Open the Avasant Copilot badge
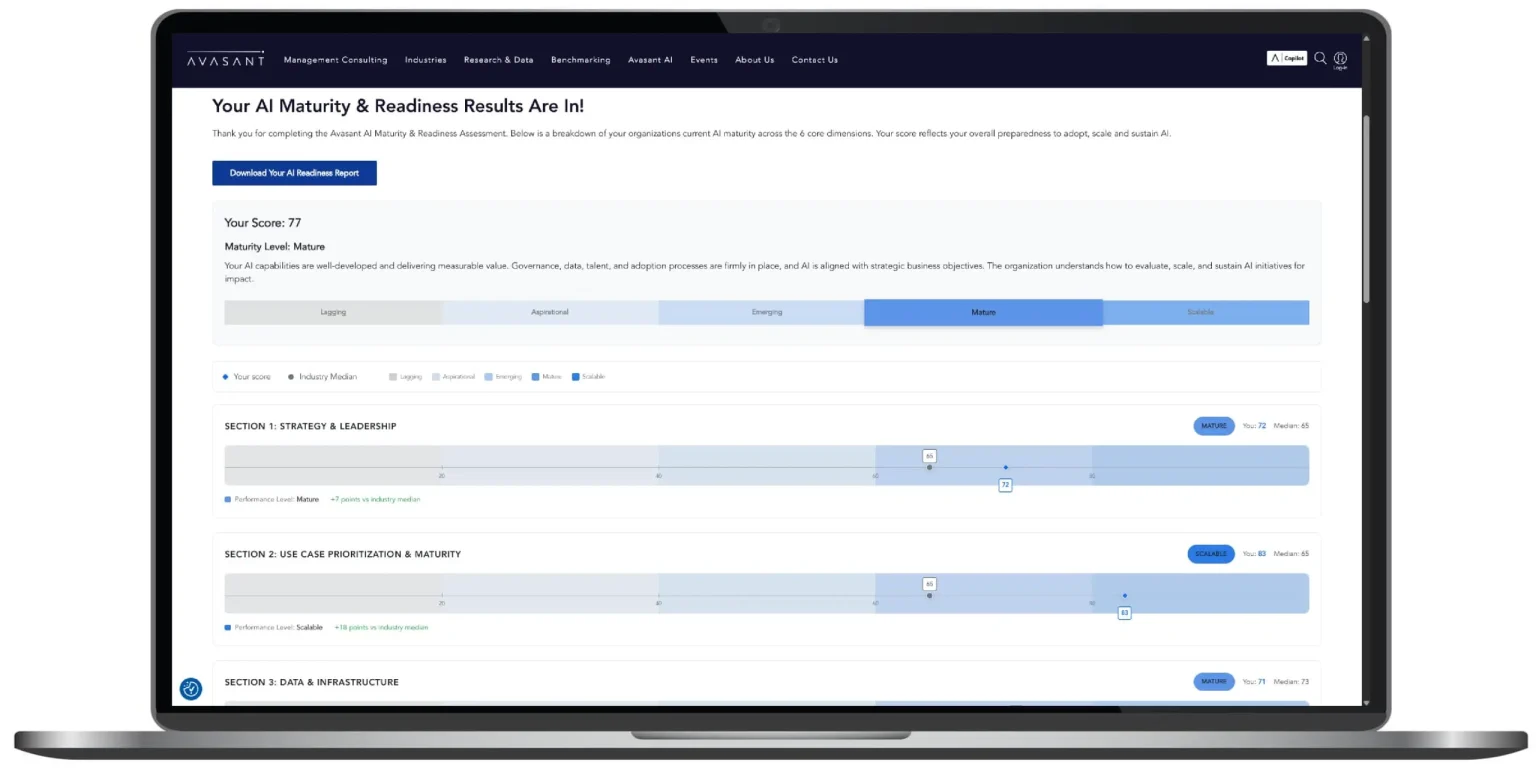This screenshot has height=781, width=1536. [x=1286, y=58]
